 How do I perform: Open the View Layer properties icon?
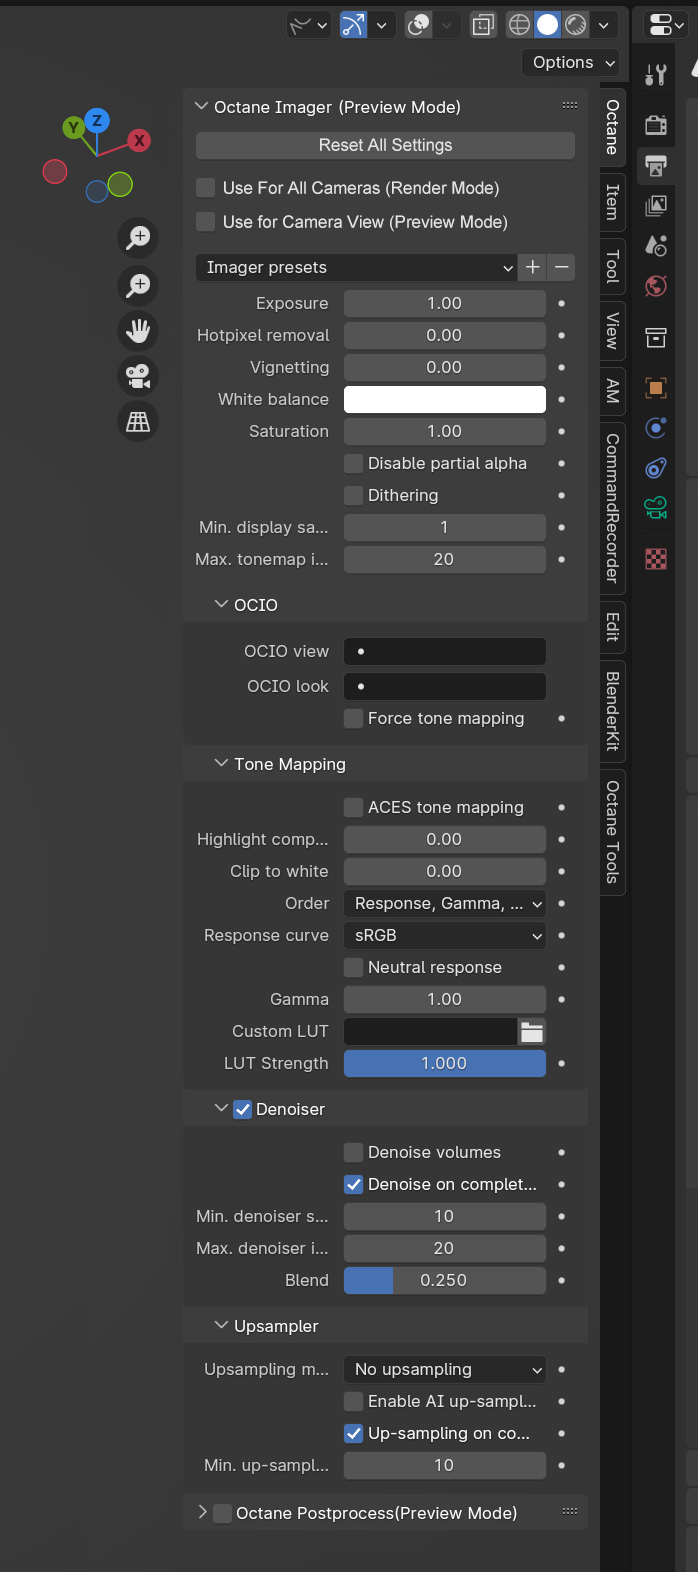656,206
